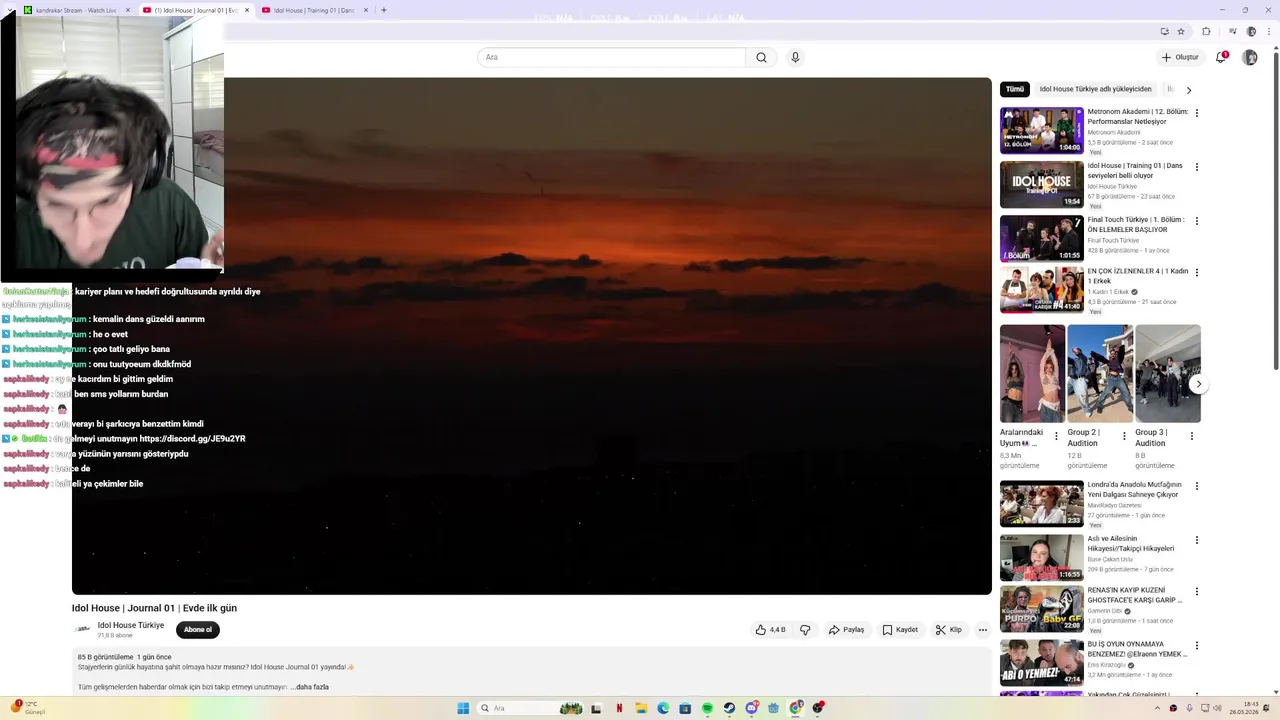The height and width of the screenshot is (720, 1280).
Task: Click the Oluştur create button
Action: [1180, 57]
